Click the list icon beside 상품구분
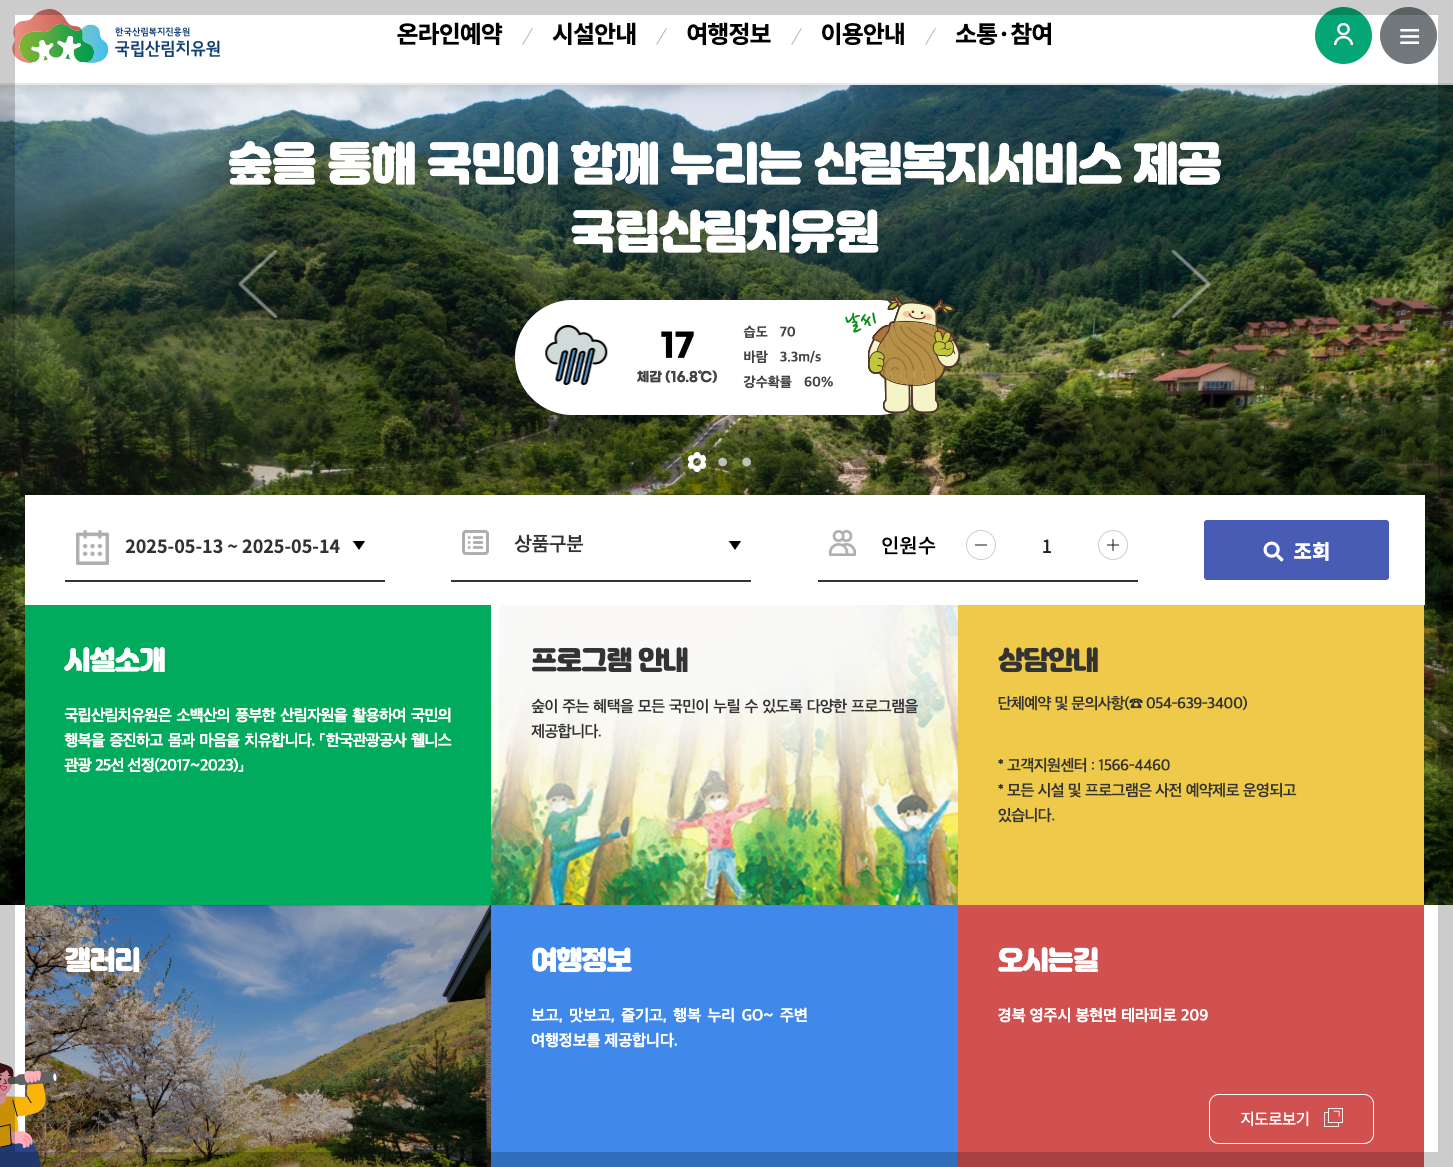This screenshot has width=1453, height=1167. pyautogui.click(x=475, y=544)
